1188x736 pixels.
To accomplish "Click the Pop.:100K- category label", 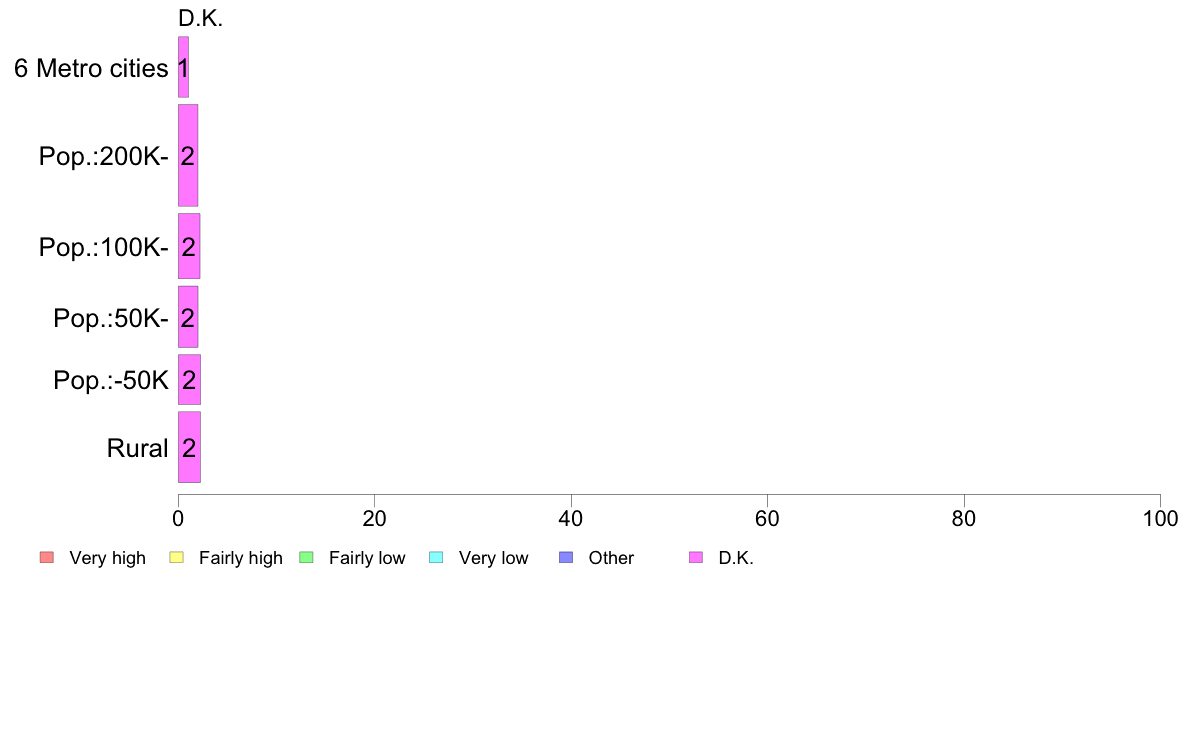I will 104,247.
